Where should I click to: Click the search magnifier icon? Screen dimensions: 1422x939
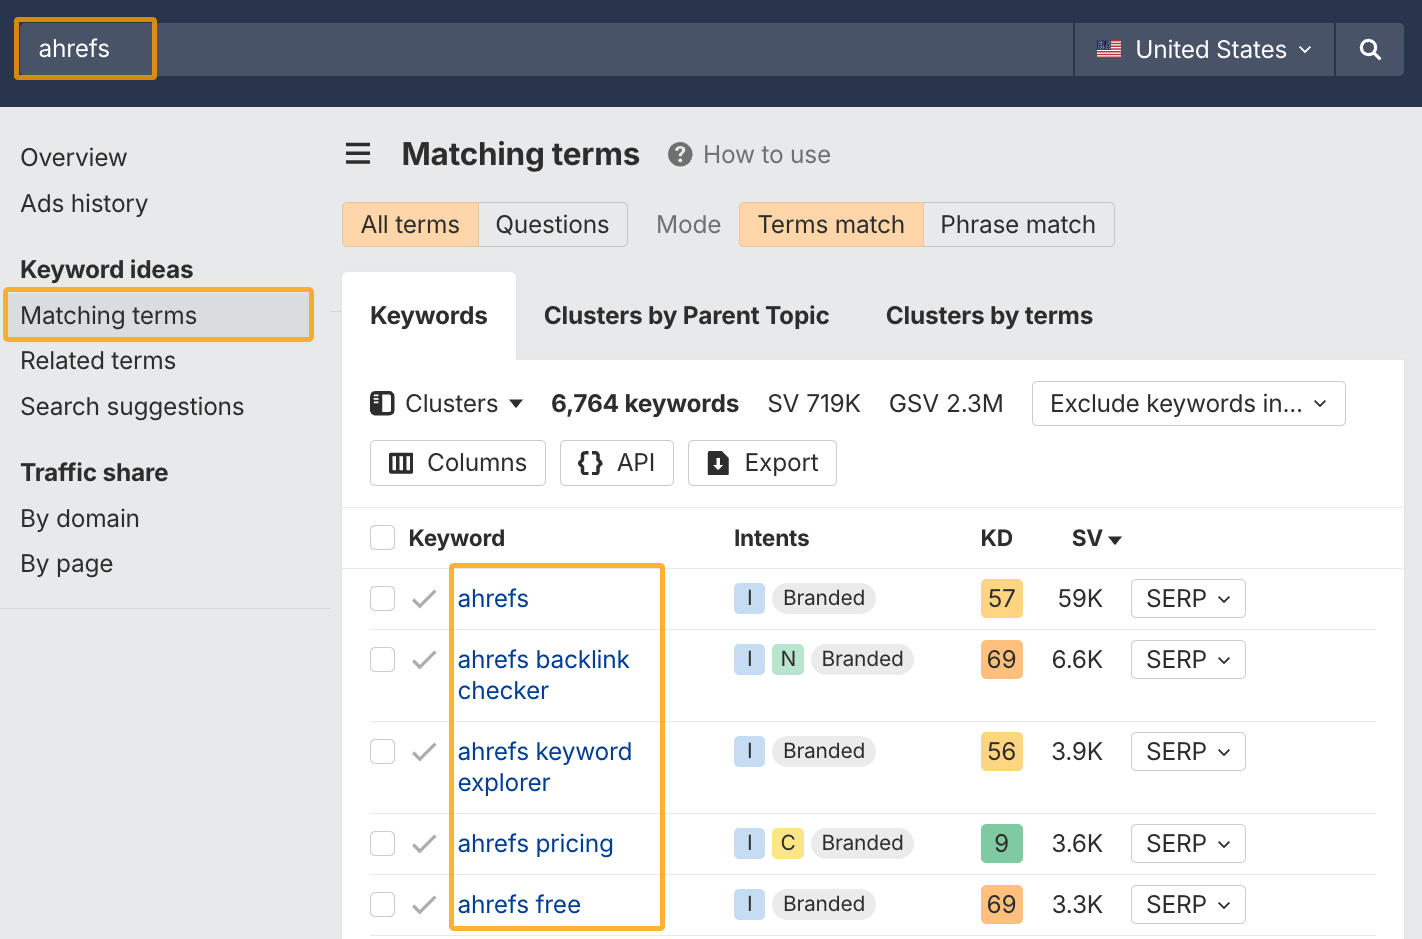click(1369, 48)
